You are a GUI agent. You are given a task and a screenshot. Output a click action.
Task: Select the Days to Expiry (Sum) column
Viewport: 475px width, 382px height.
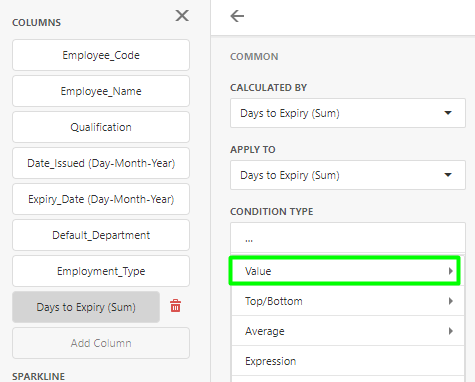click(86, 307)
